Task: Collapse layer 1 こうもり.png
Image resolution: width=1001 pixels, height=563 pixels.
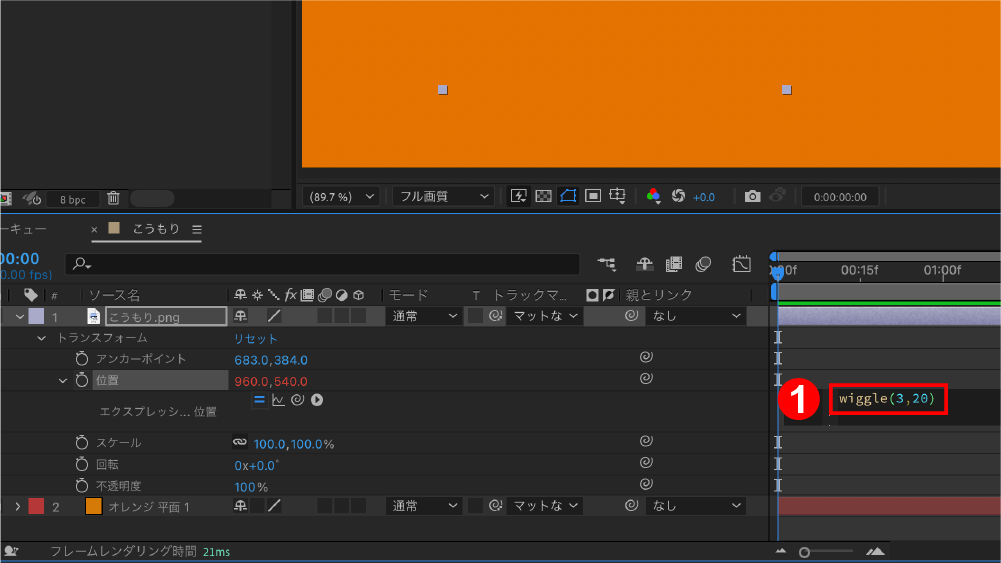Action: point(20,317)
